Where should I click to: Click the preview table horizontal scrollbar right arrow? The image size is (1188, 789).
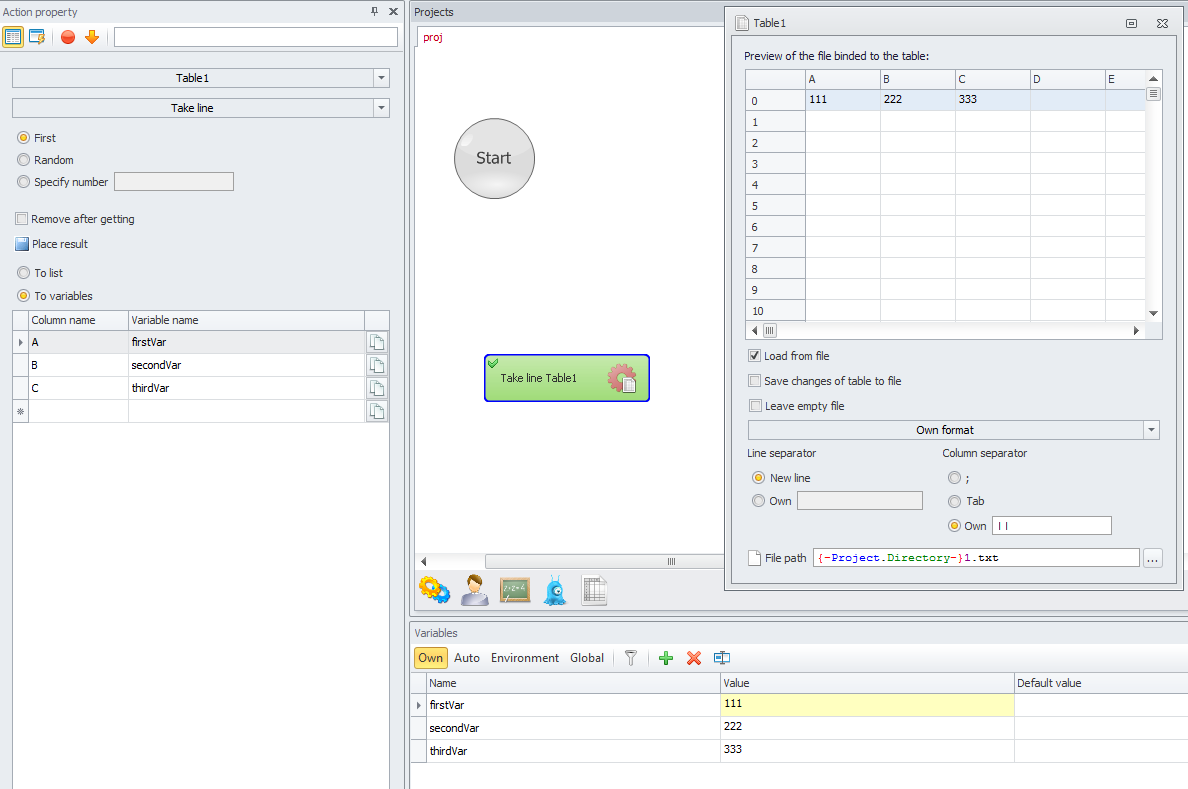pos(1136,330)
